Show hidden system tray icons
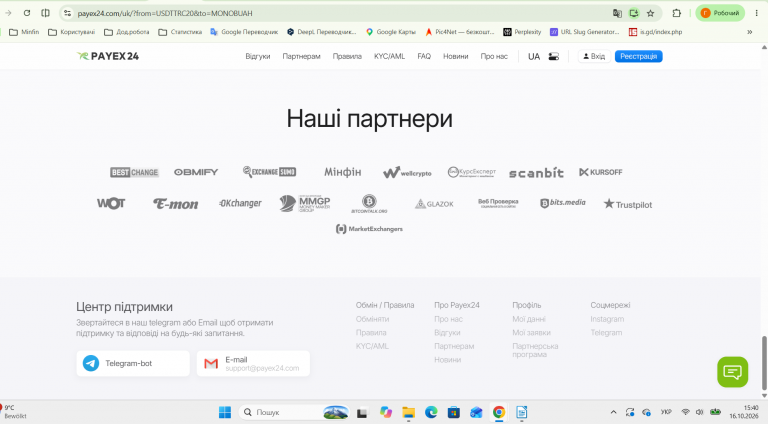The height and width of the screenshot is (424, 768). point(613,412)
